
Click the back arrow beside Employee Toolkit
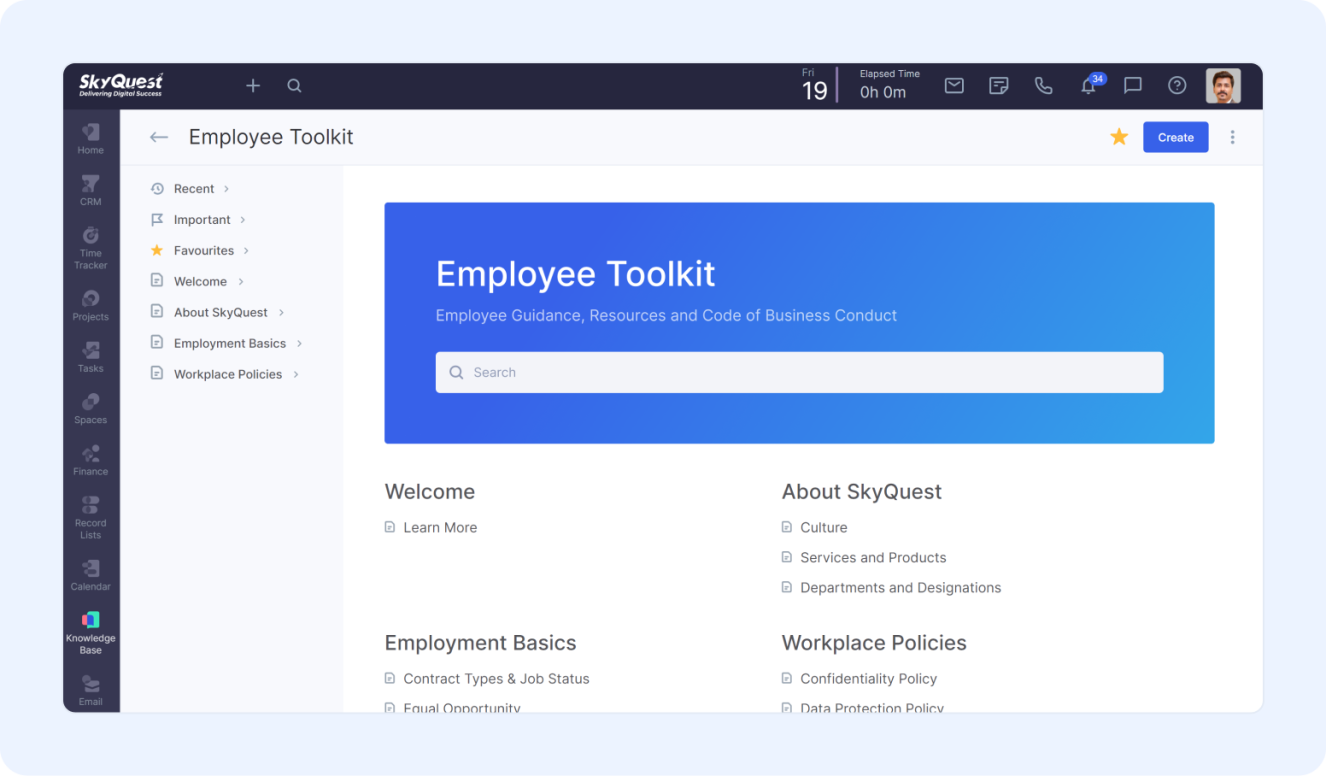click(x=158, y=137)
